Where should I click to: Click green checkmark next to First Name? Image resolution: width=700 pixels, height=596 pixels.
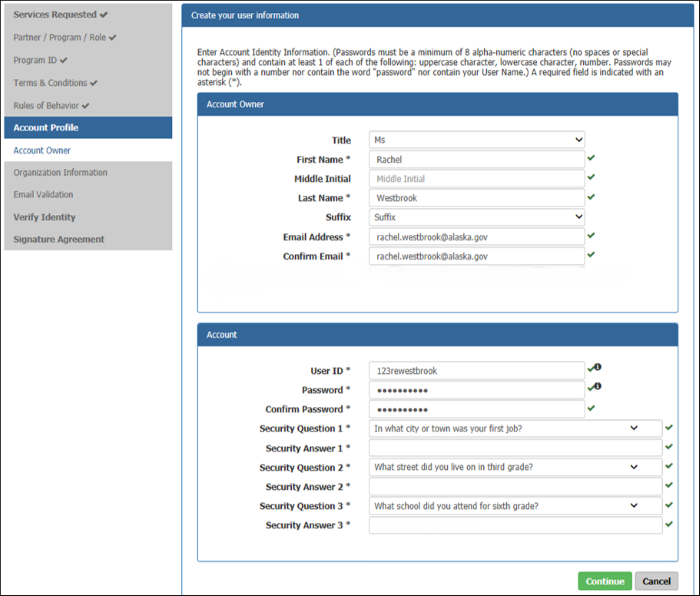(591, 158)
